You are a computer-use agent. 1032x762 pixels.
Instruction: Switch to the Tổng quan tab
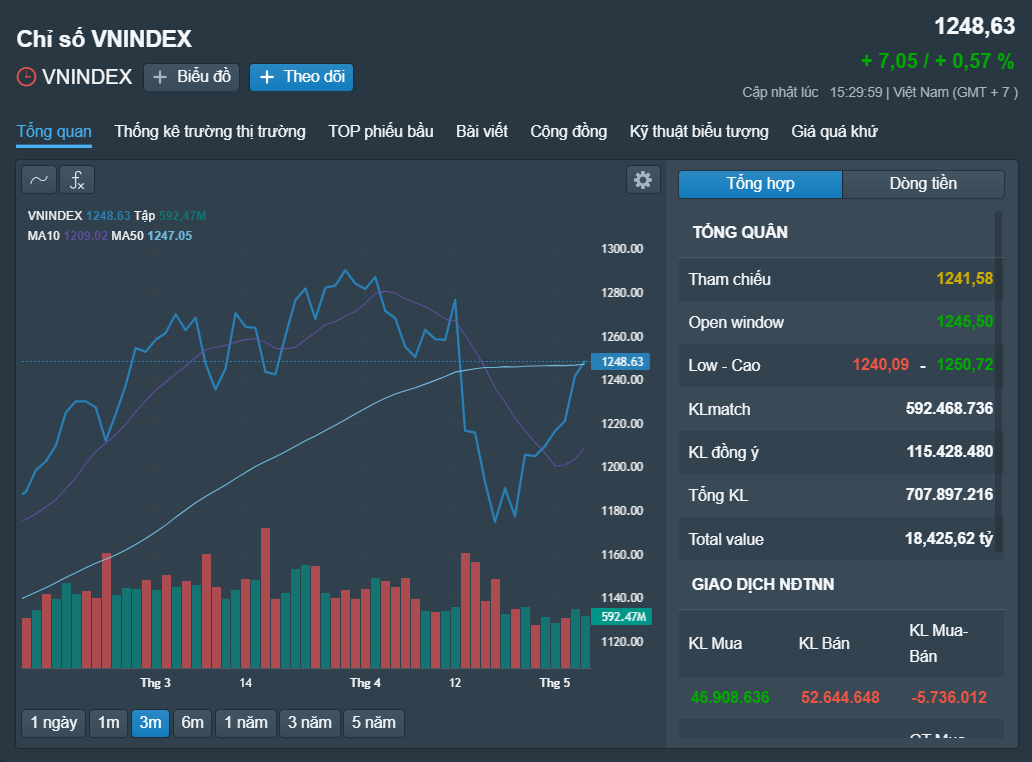pyautogui.click(x=54, y=132)
